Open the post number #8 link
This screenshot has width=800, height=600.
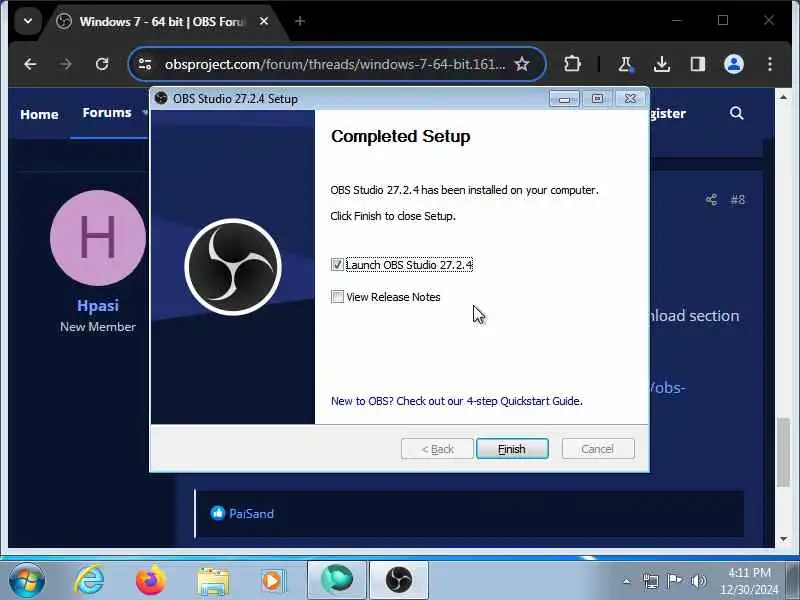pyautogui.click(x=738, y=199)
